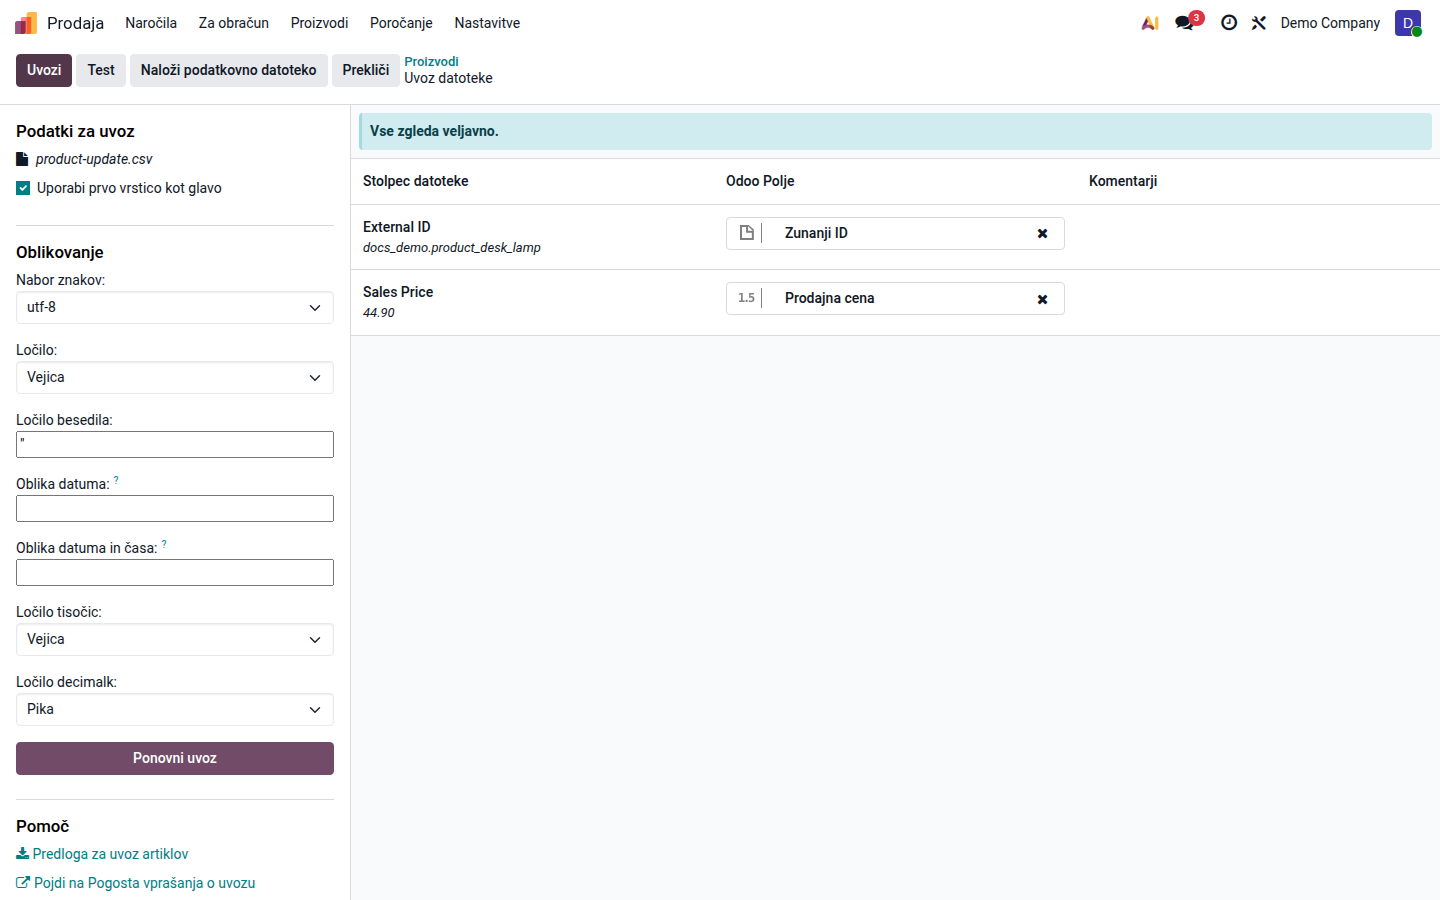Run the import Test button
The width and height of the screenshot is (1440, 900).
pyautogui.click(x=101, y=70)
